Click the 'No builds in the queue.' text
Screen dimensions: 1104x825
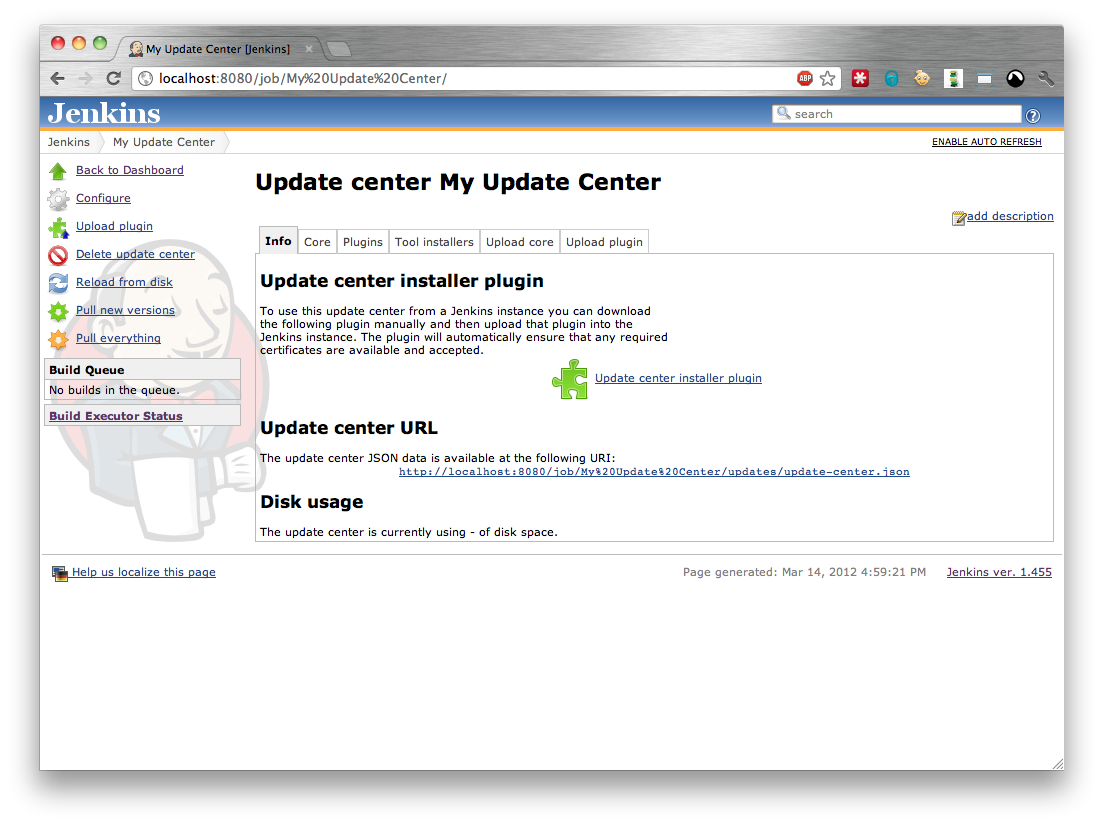pos(114,390)
